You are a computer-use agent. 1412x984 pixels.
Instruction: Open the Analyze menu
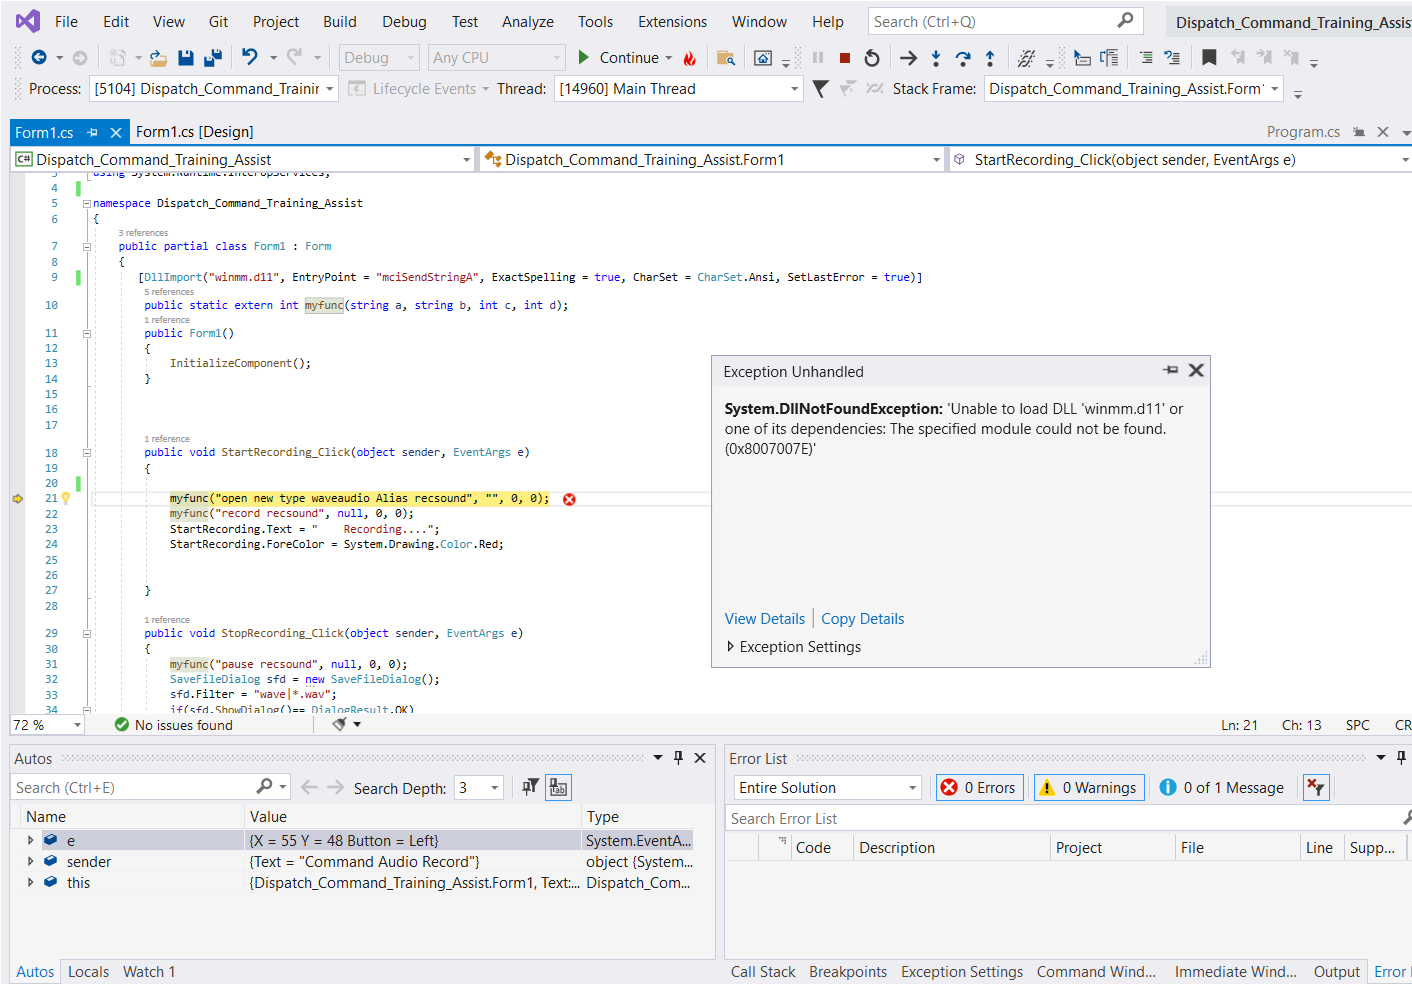528,21
